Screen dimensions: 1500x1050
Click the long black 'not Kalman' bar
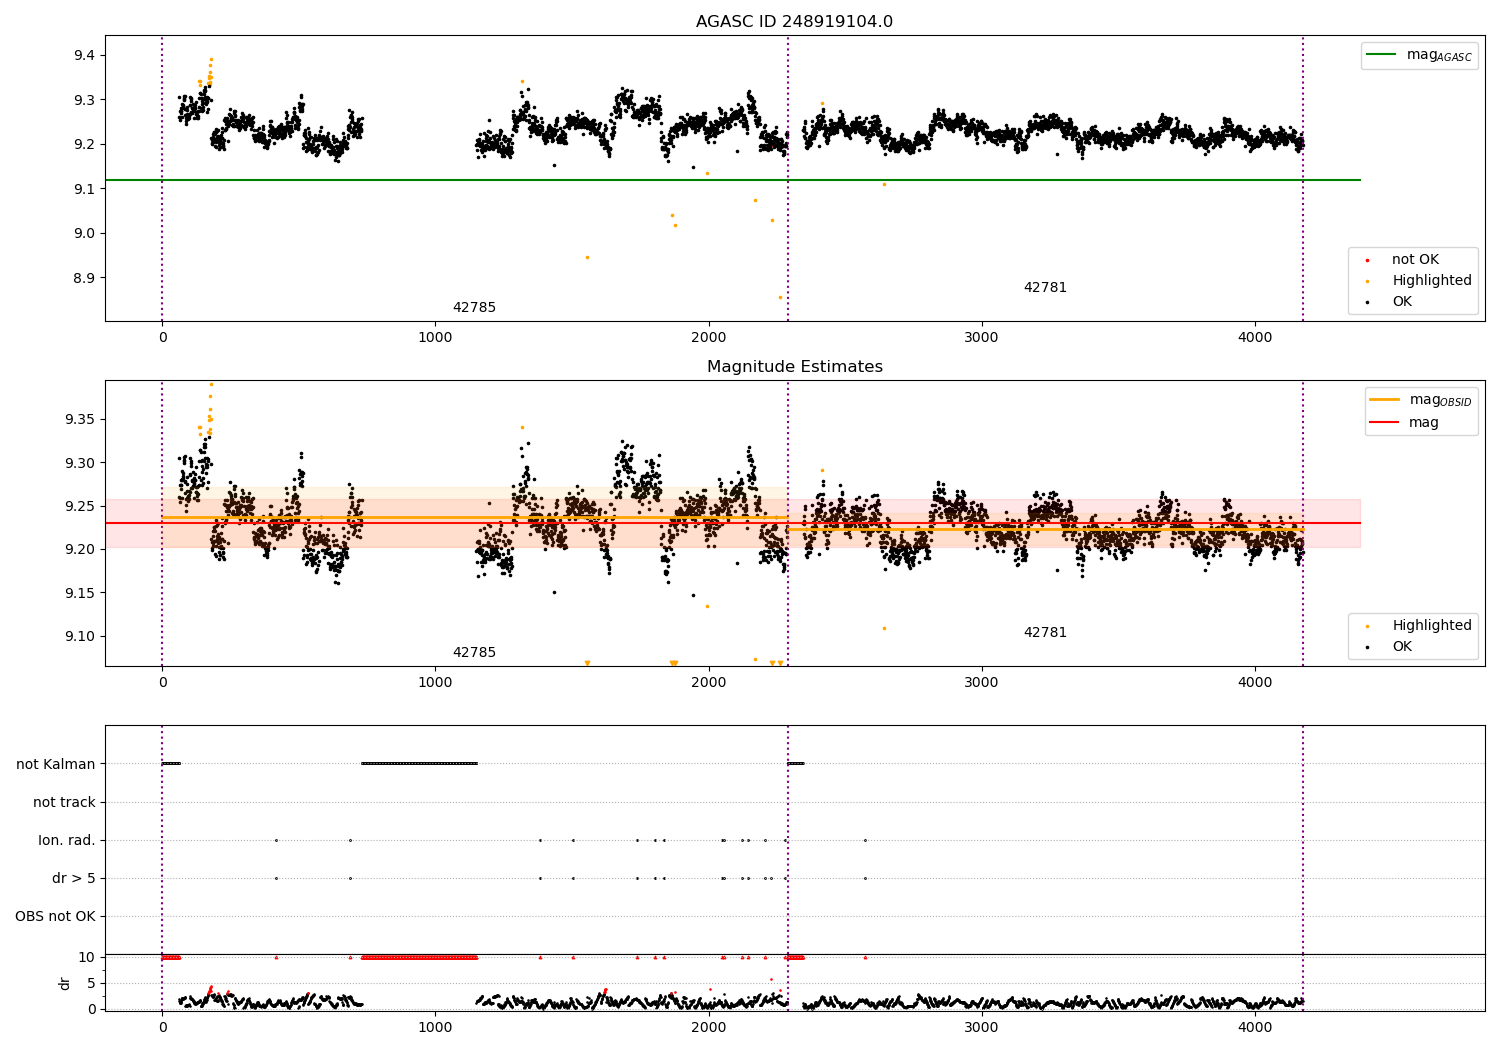(x=419, y=764)
